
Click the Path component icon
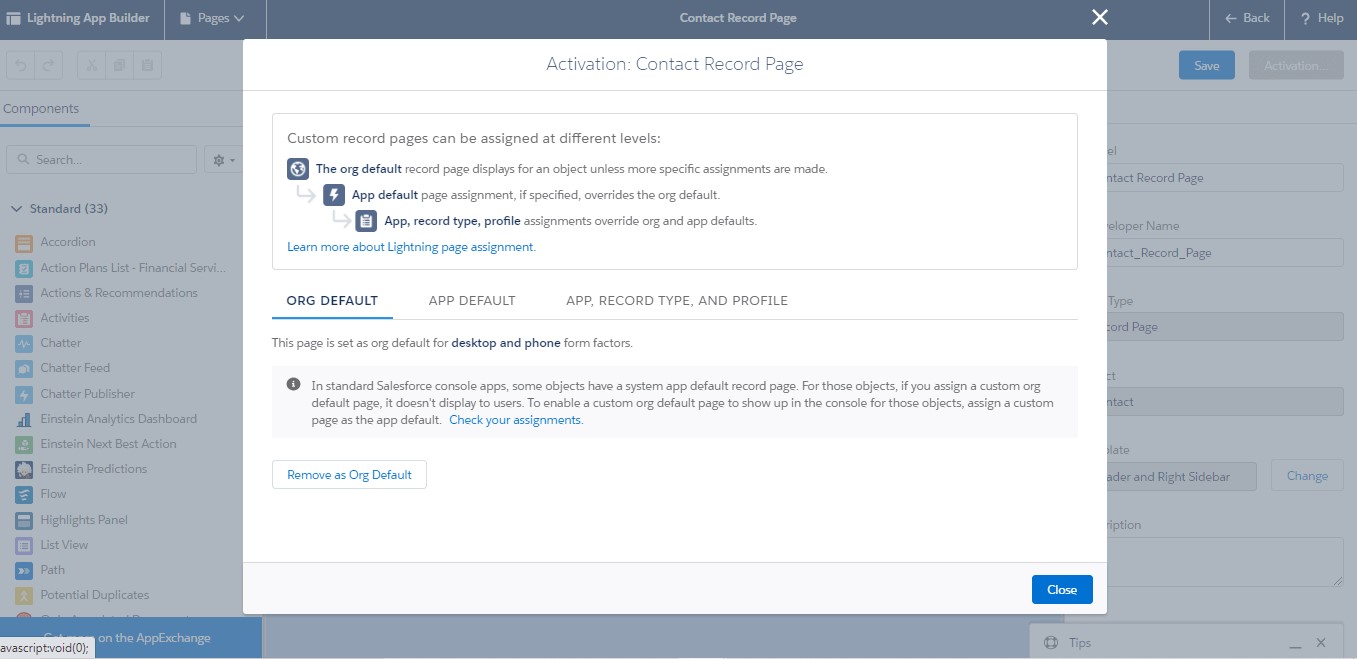click(x=24, y=569)
